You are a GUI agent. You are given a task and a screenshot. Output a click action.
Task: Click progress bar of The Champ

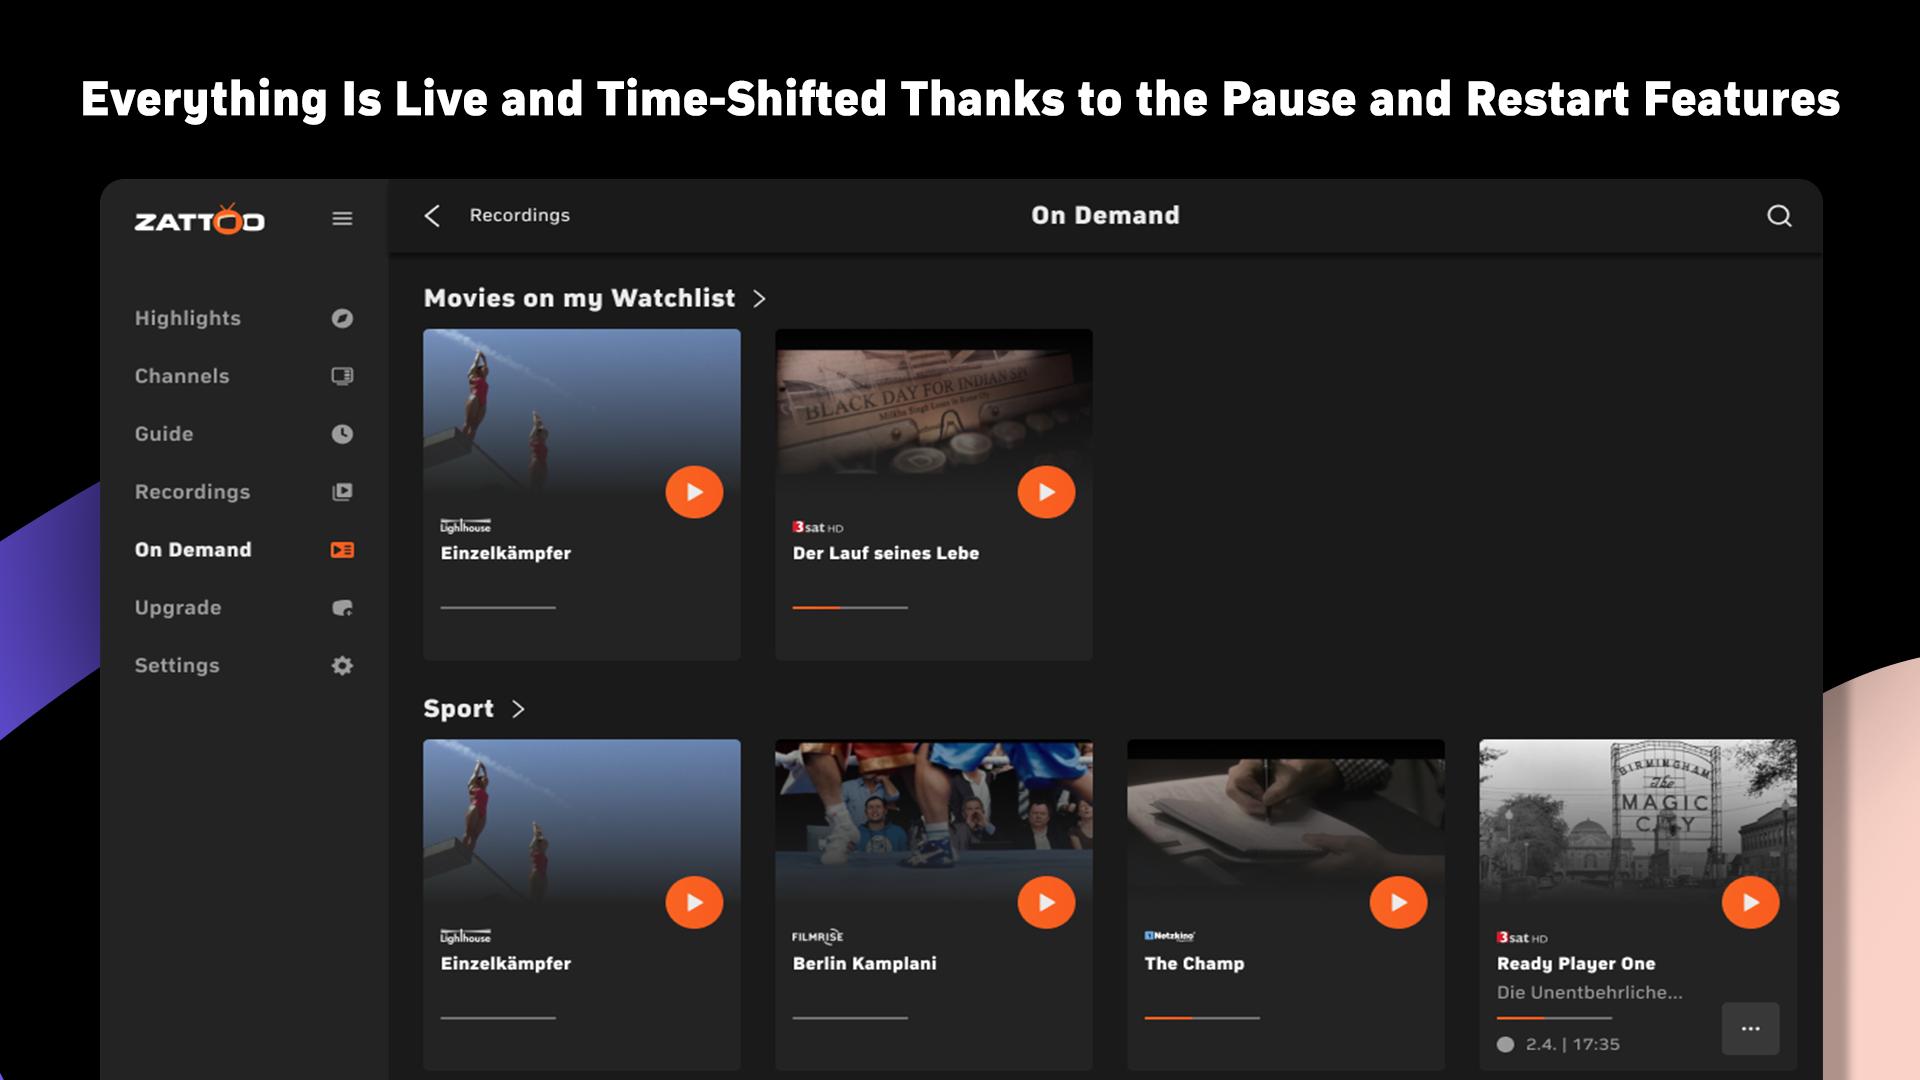pyautogui.click(x=1202, y=1018)
